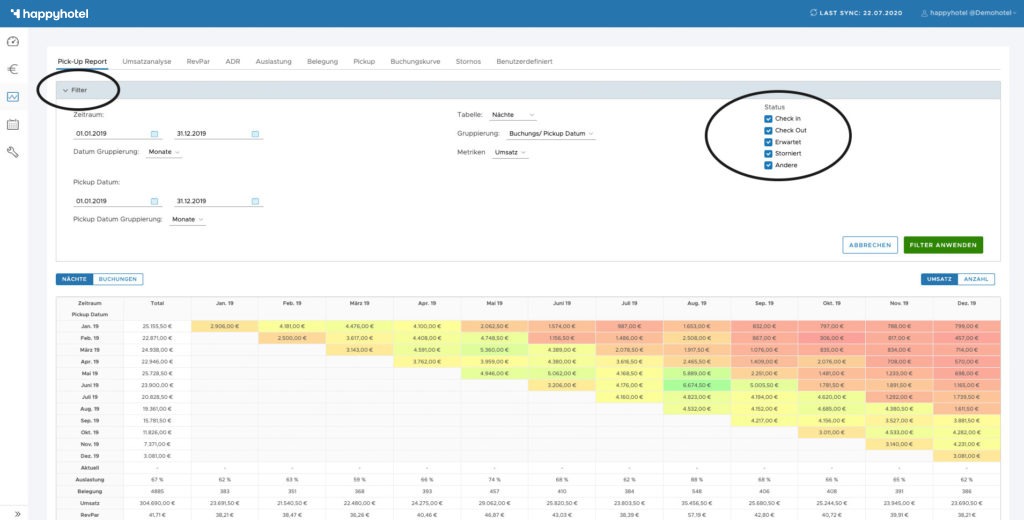
Task: Click the Auslastung row label
Action: click(89, 479)
